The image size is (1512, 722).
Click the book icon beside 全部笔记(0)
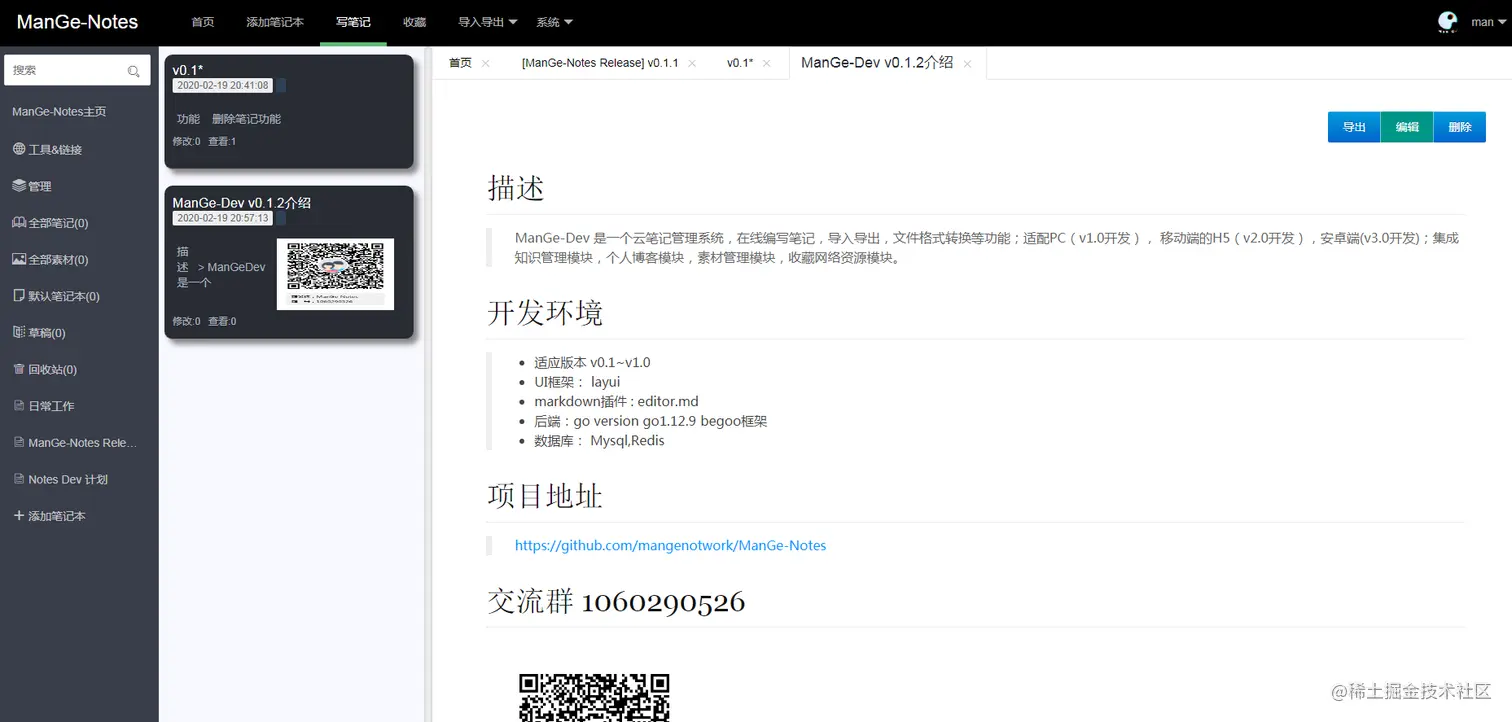pyautogui.click(x=19, y=222)
